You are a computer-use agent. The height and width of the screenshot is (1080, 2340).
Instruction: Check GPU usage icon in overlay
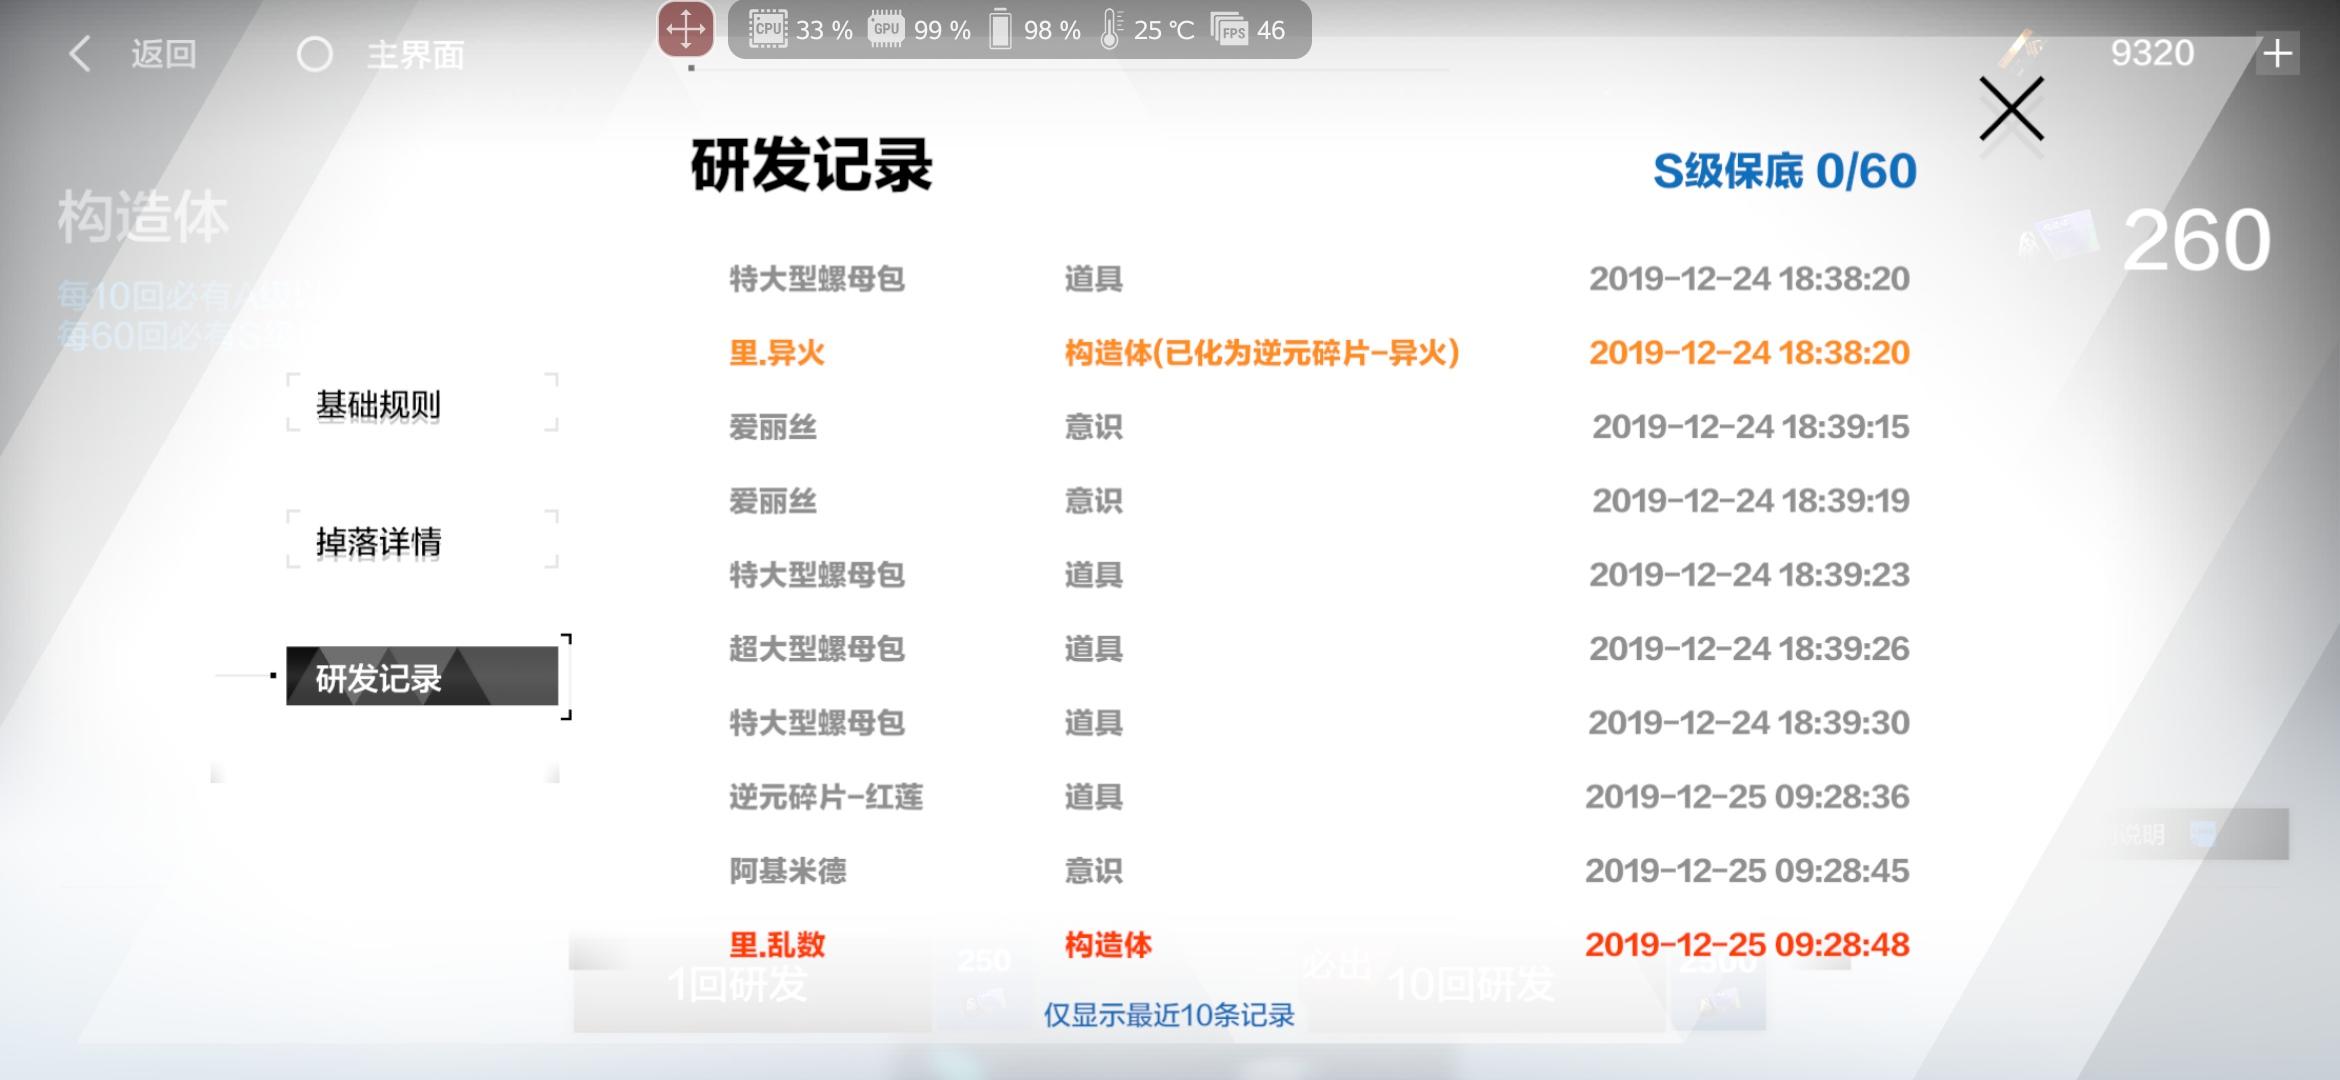(886, 29)
